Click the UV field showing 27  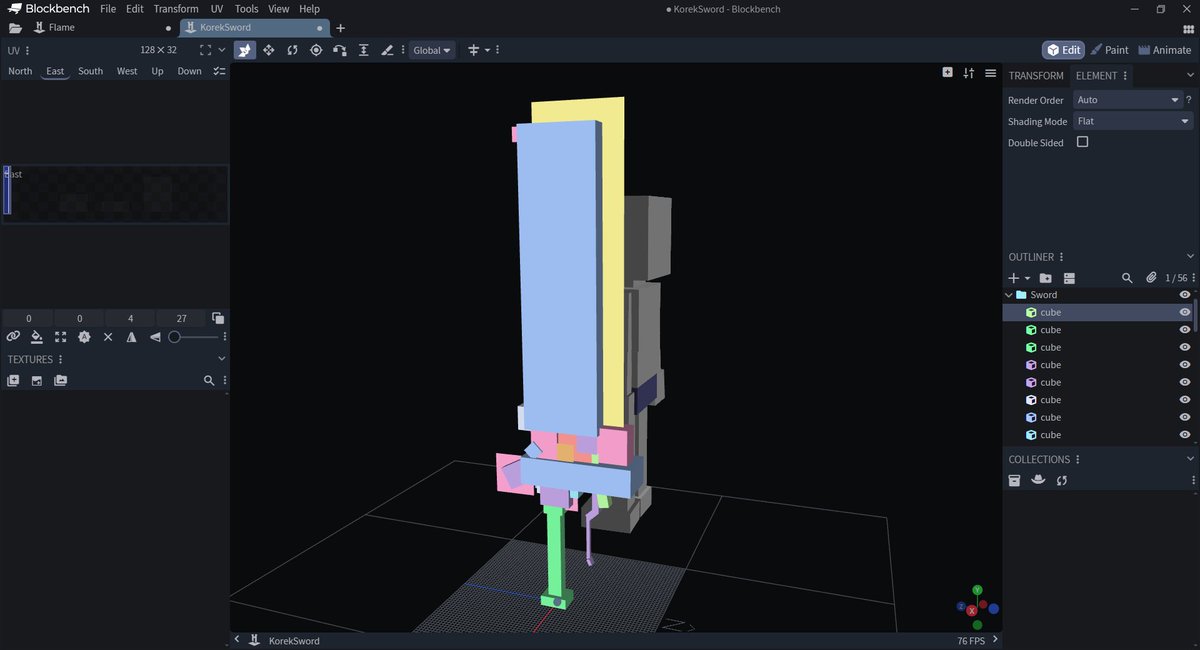coord(181,318)
